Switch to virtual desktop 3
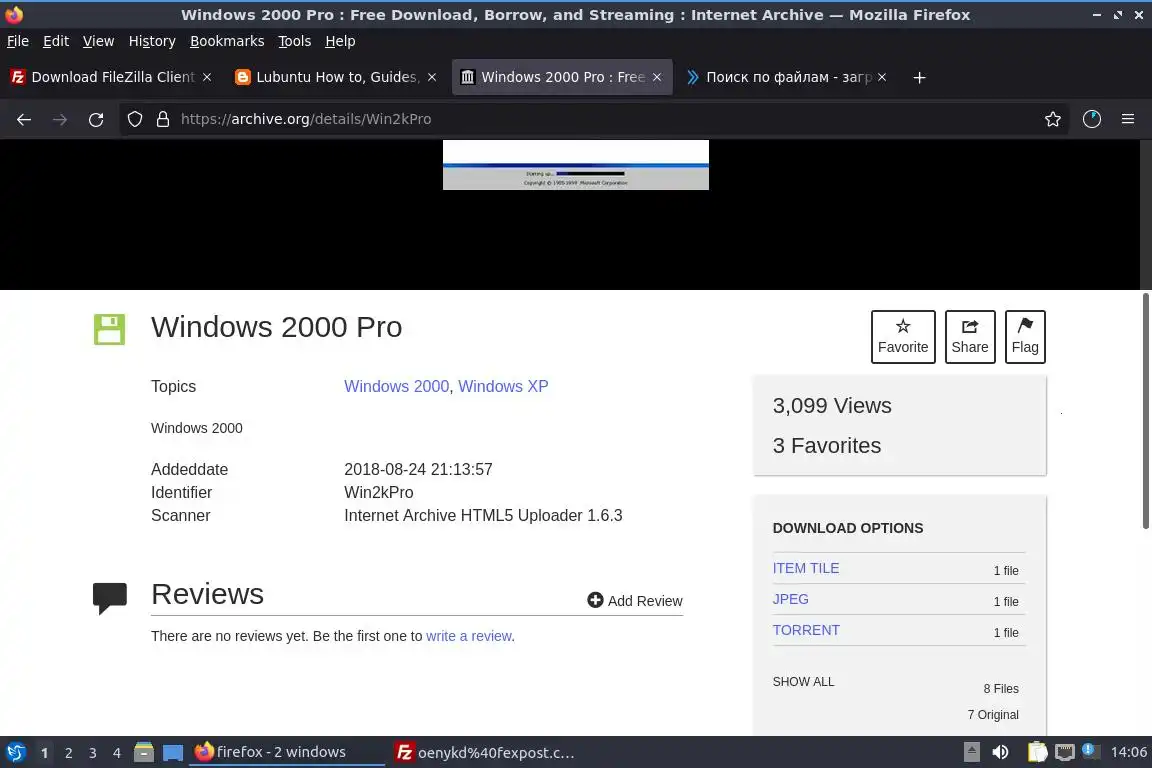Viewport: 1152px width, 768px height. pyautogui.click(x=93, y=753)
